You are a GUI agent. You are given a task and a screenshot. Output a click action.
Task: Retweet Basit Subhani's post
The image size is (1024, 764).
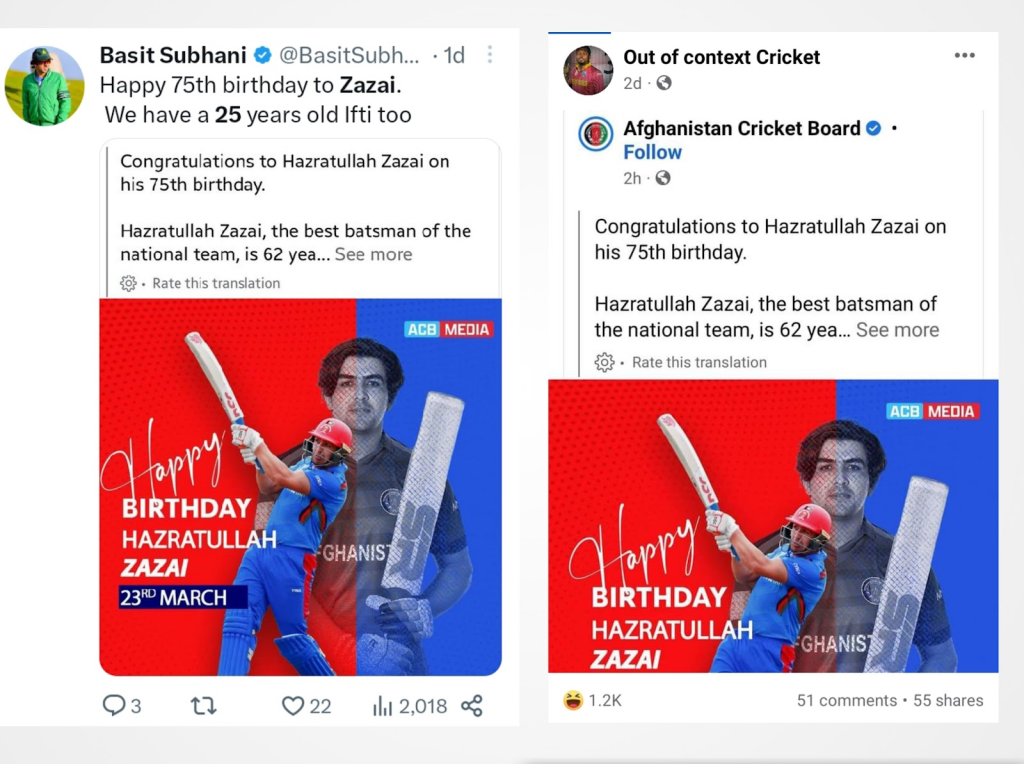[x=203, y=705]
